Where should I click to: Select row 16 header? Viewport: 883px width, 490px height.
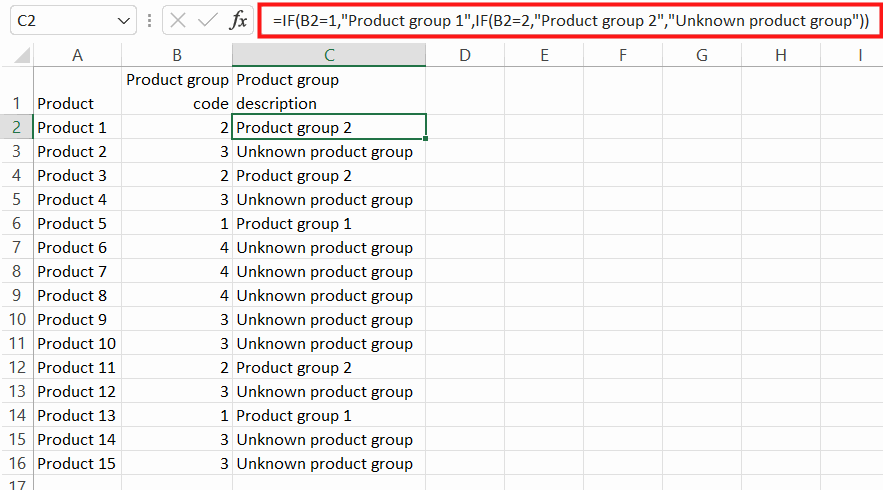17,463
